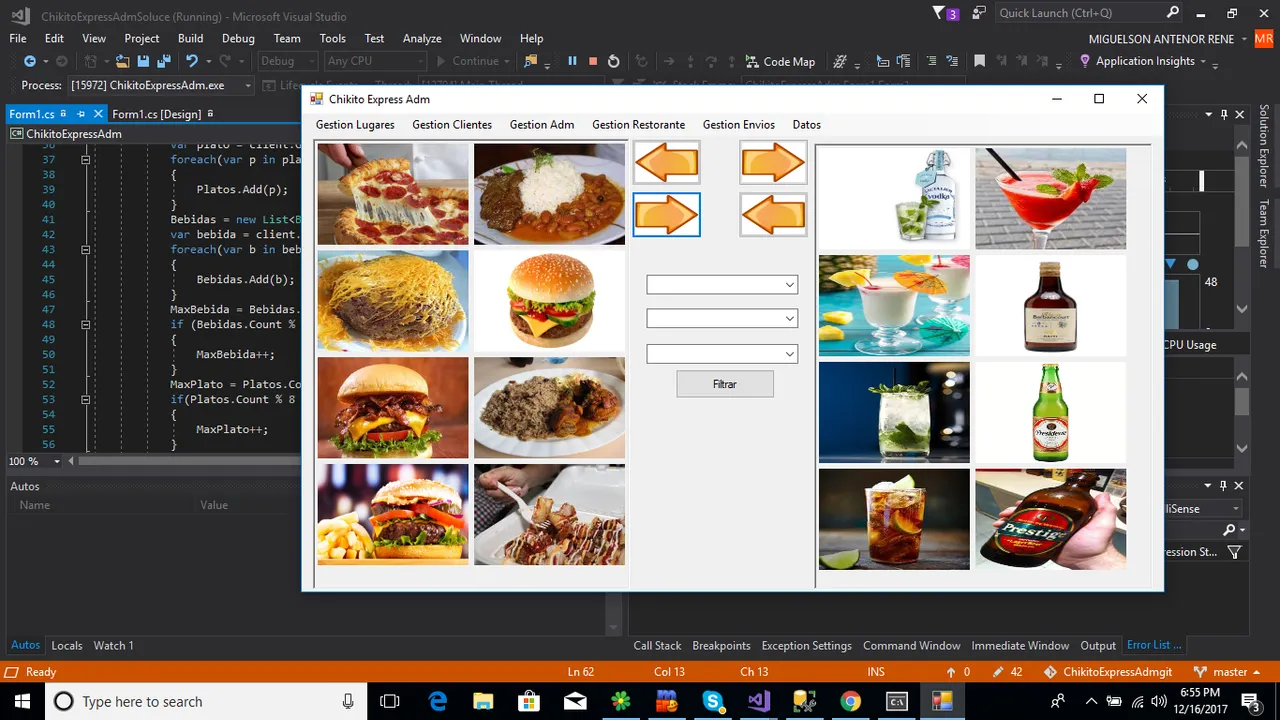Click the Navigate Backward toolbar icon
The image size is (1280, 720).
tap(30, 61)
